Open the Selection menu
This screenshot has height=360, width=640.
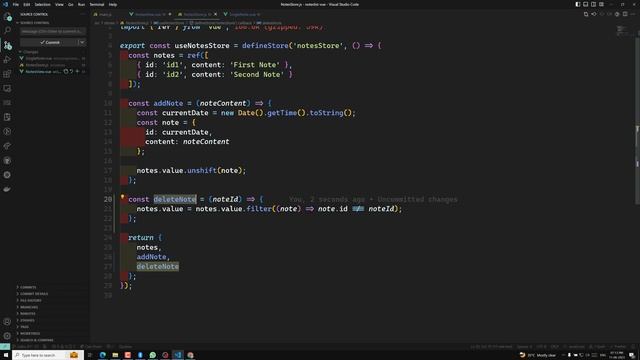tap(42, 4)
